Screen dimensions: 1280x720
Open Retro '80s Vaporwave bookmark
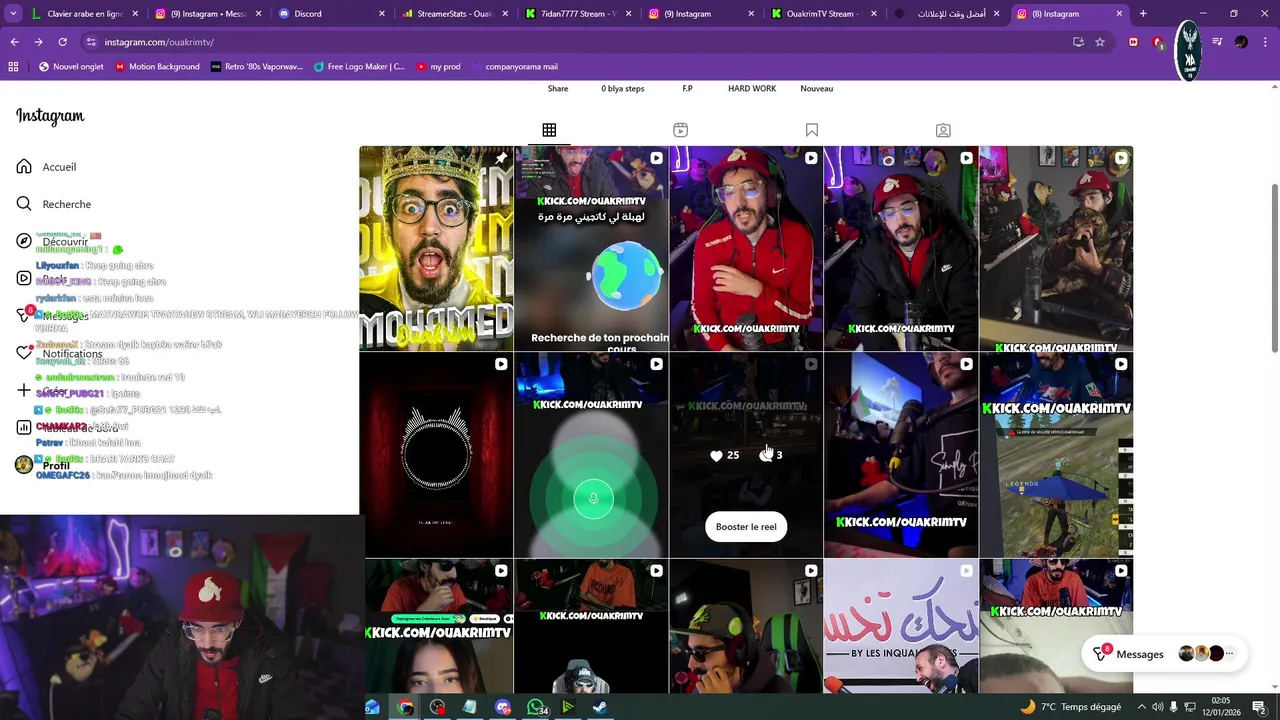[x=256, y=67]
